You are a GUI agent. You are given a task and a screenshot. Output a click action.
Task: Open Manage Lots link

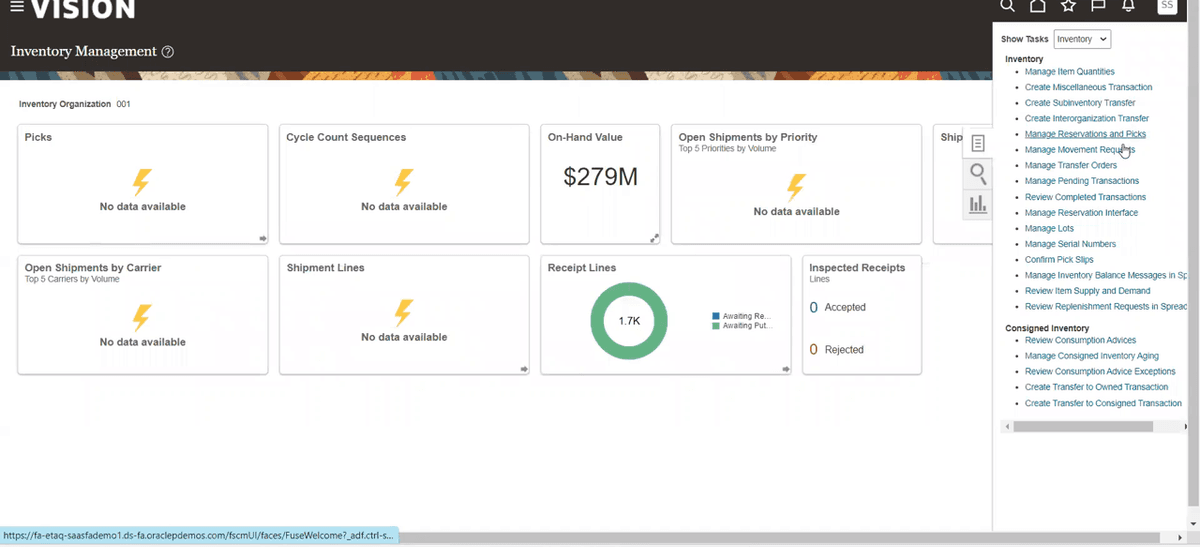tap(1049, 228)
